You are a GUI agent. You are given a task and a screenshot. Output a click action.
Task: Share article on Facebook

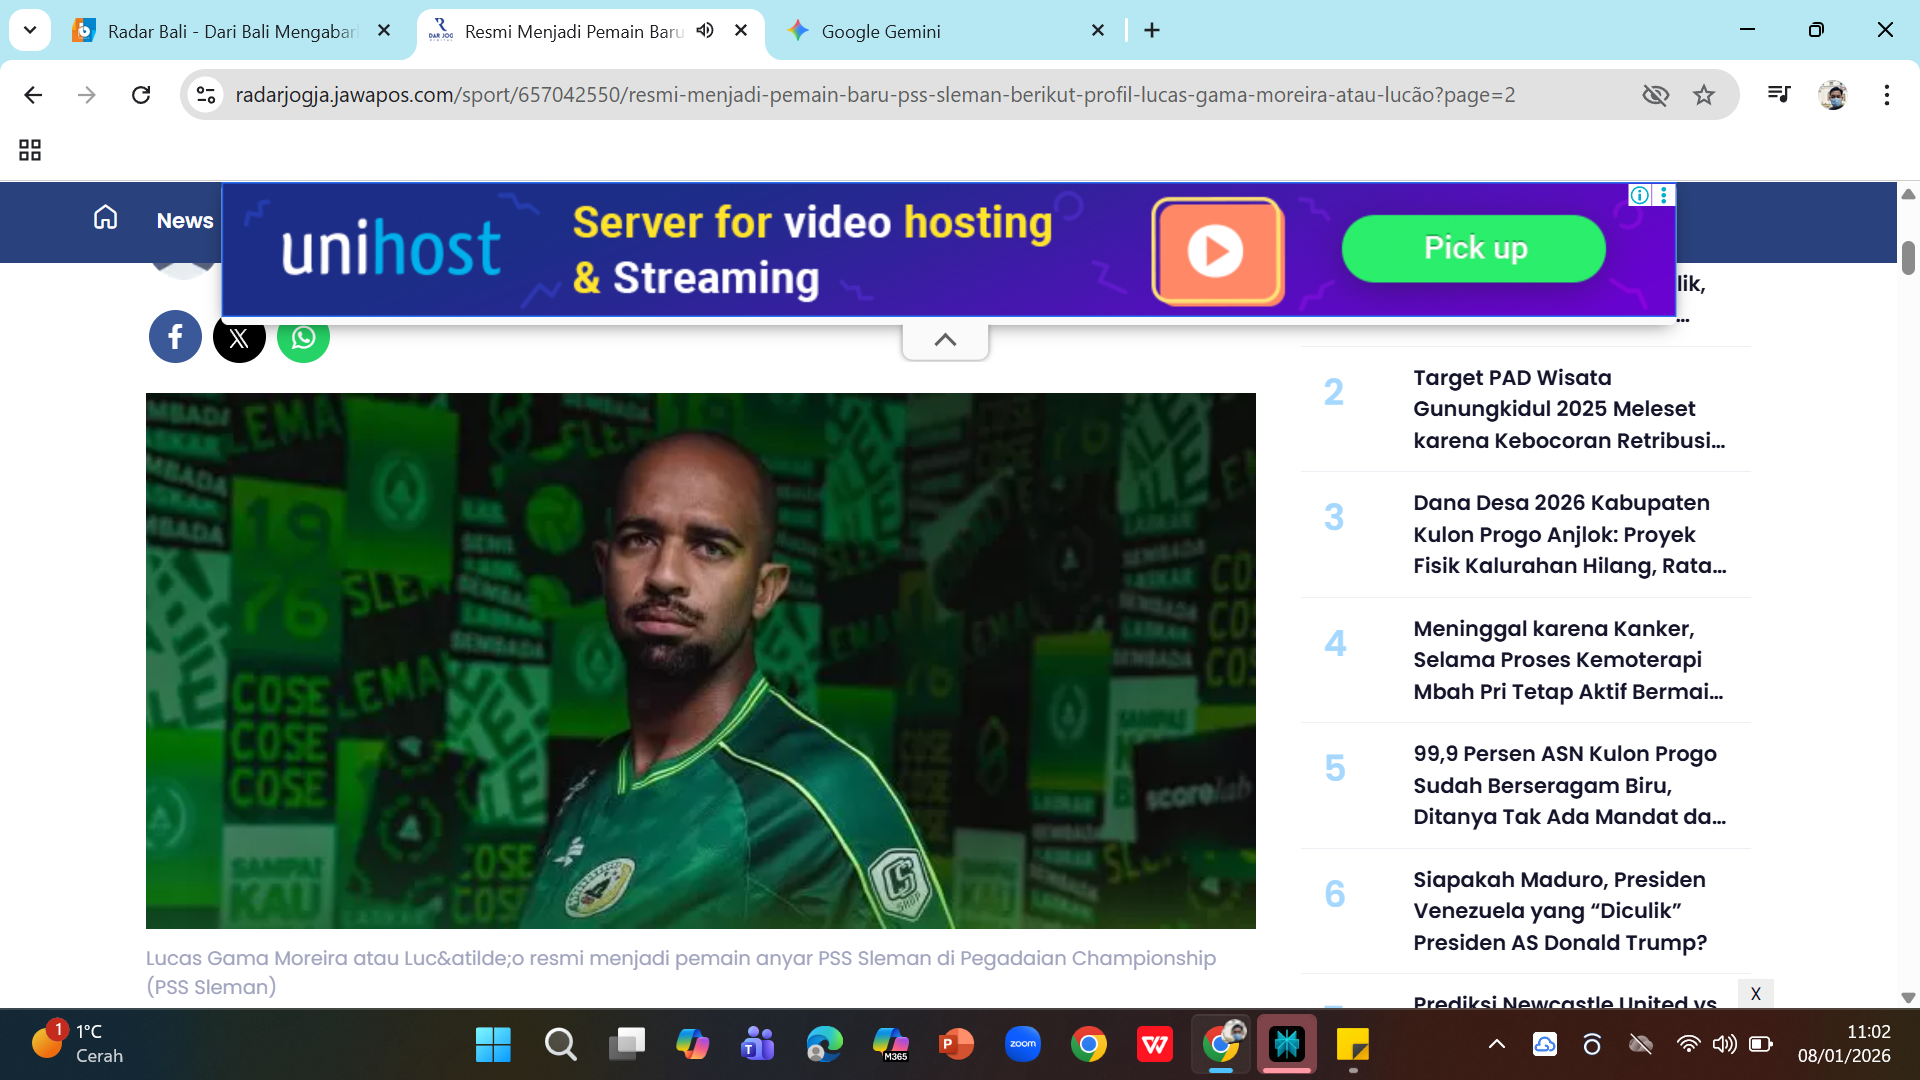[175, 337]
